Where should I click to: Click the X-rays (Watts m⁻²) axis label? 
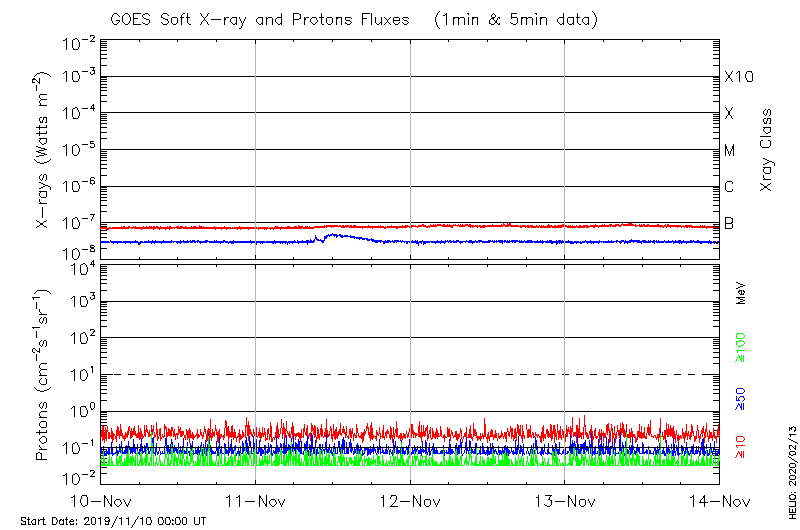tap(44, 150)
